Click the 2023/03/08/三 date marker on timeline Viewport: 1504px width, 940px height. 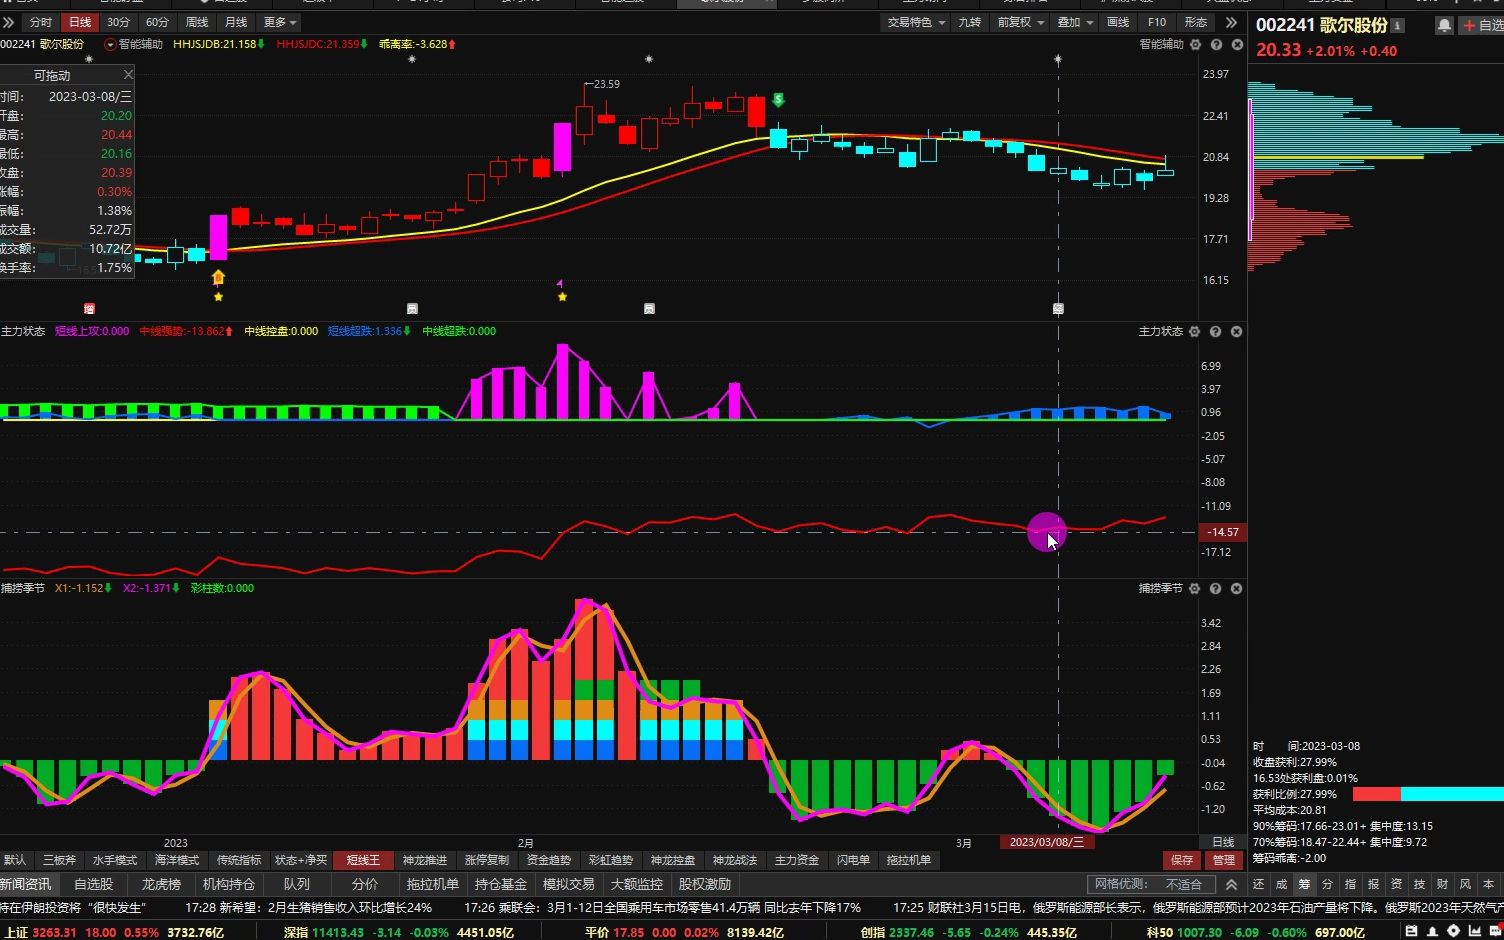pos(1047,843)
